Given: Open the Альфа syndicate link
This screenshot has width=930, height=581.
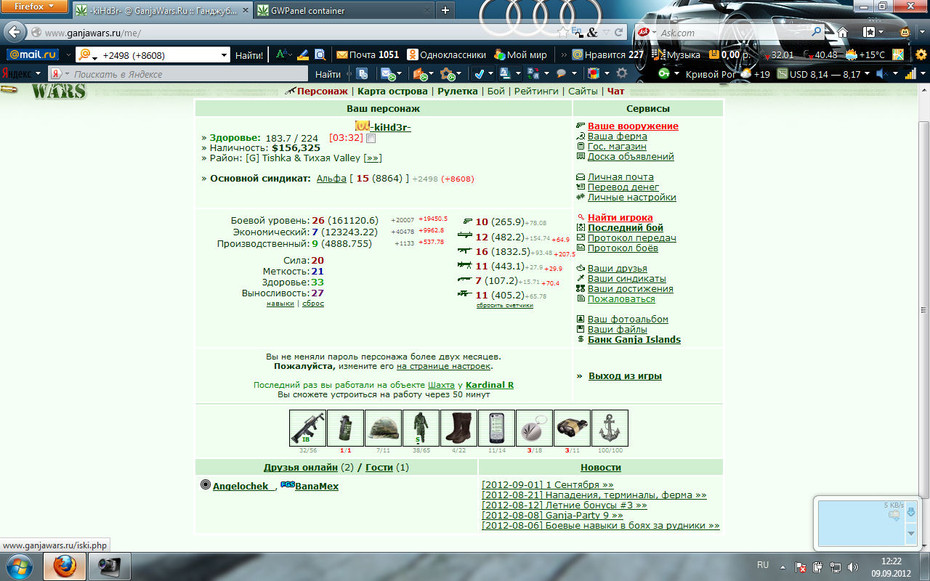Looking at the screenshot, I should (x=332, y=178).
